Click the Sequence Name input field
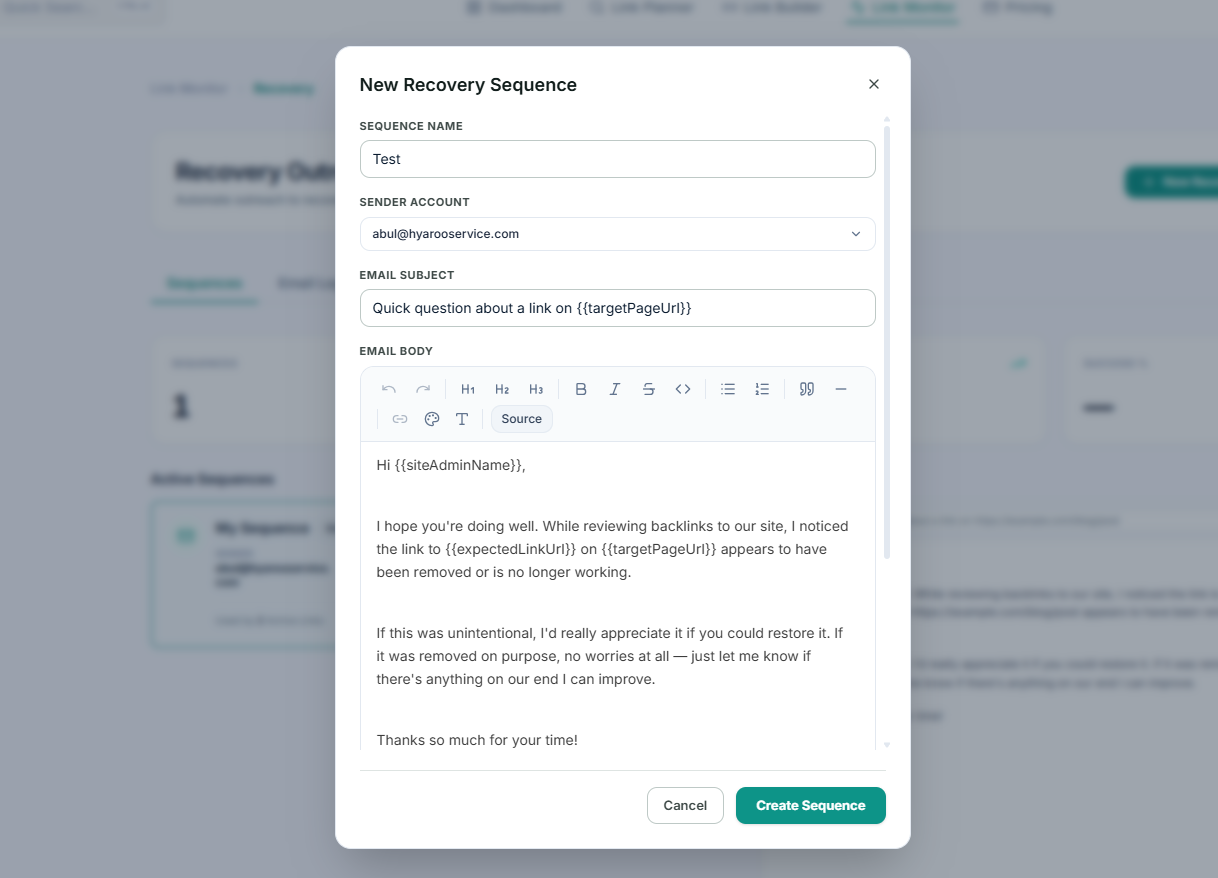The image size is (1218, 878). click(x=617, y=159)
